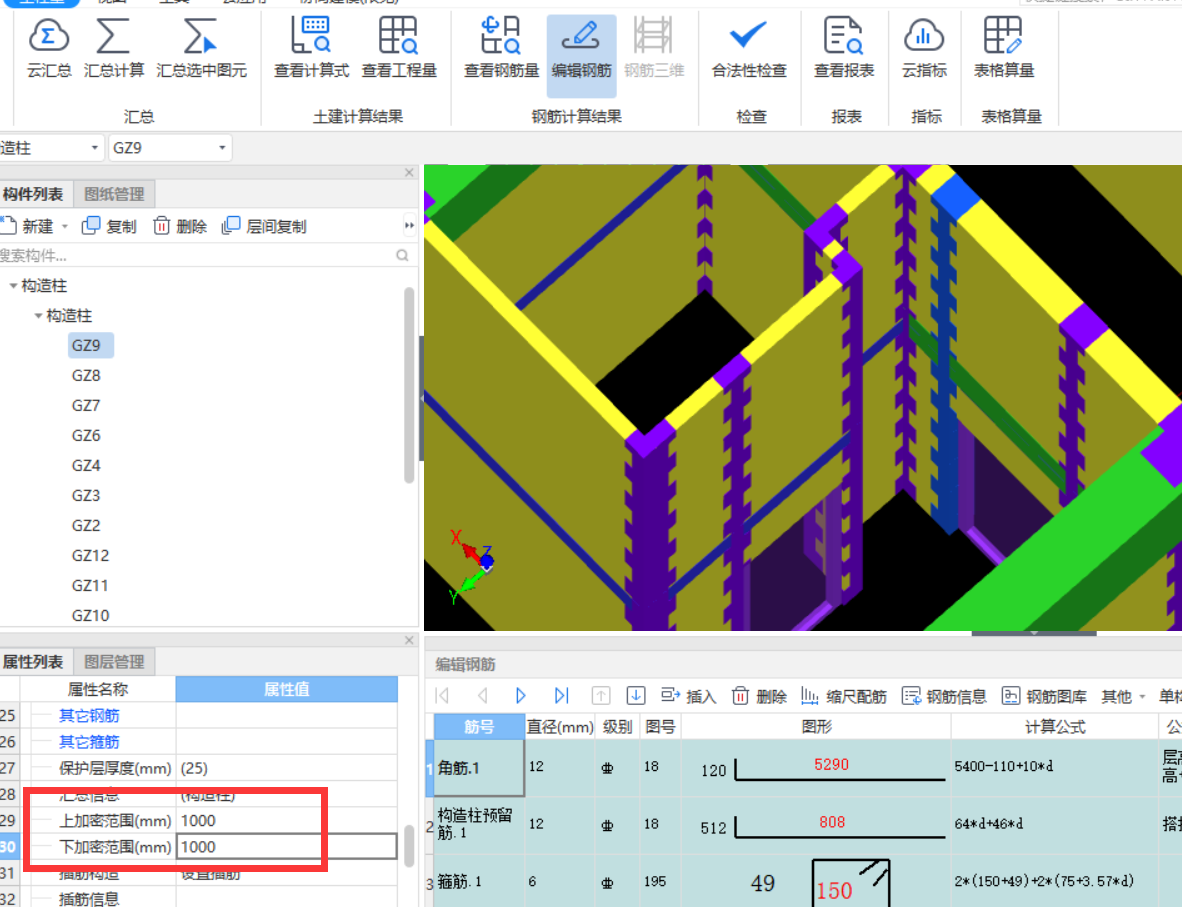Click the 搜索构件 search input field
This screenshot has height=907, width=1182.
coord(196,256)
